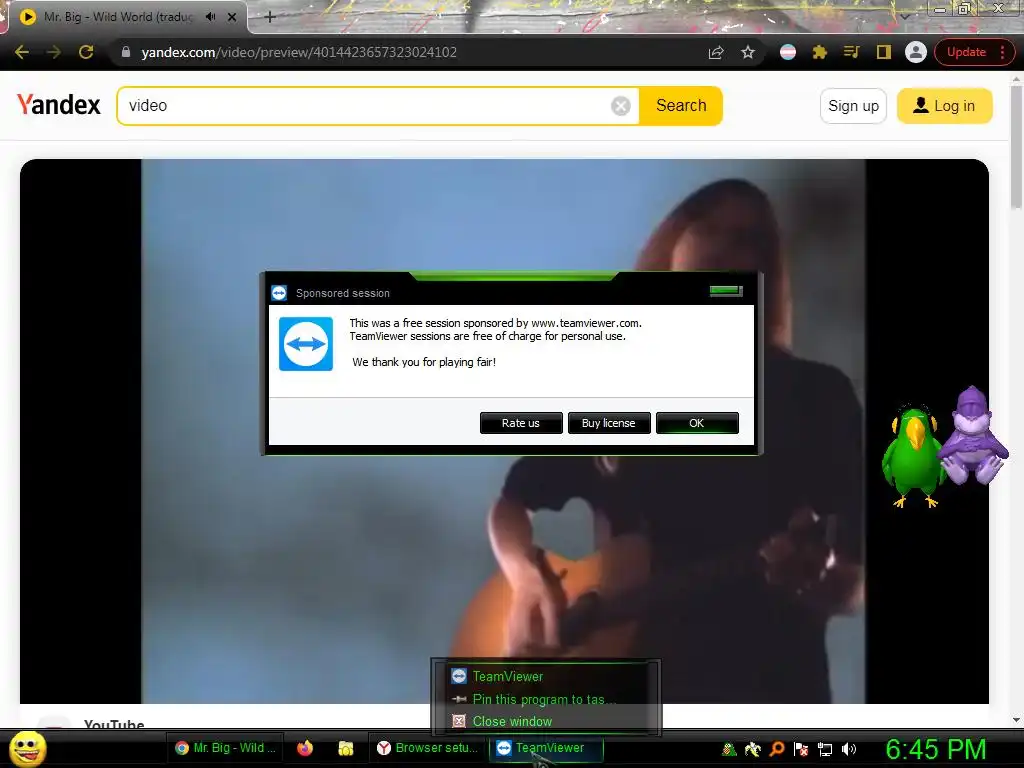Click the first system tray icon
Screen dimensions: 1024x768
(729, 749)
